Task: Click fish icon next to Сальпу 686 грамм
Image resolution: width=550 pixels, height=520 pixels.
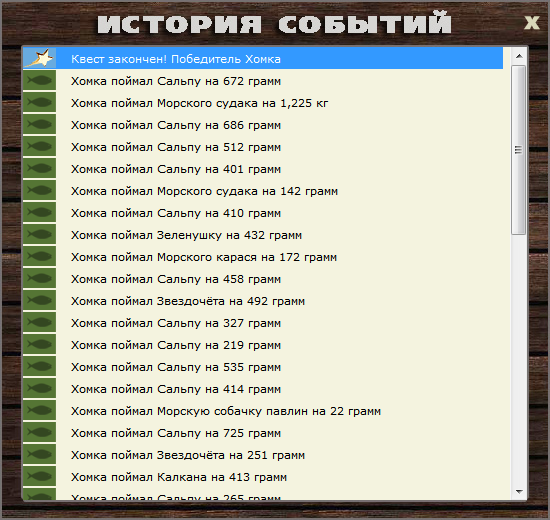Action: click(x=39, y=124)
